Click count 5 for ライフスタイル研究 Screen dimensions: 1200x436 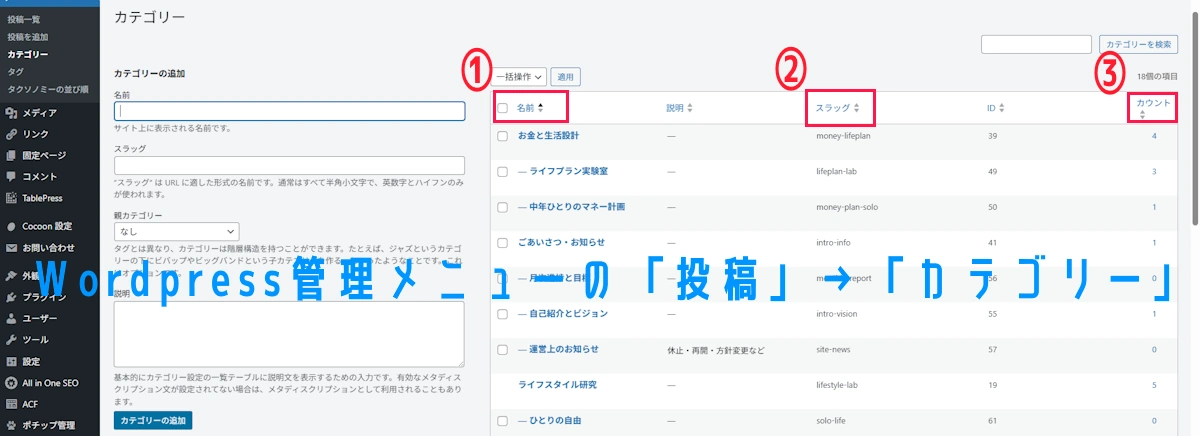1154,385
